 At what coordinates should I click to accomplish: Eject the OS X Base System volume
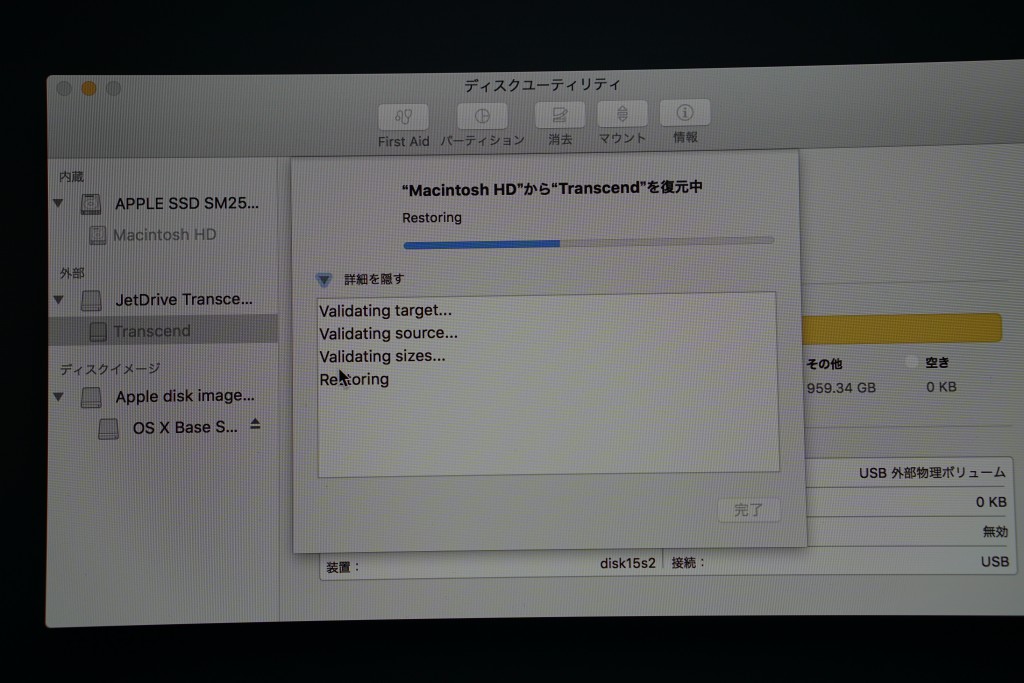[x=255, y=424]
